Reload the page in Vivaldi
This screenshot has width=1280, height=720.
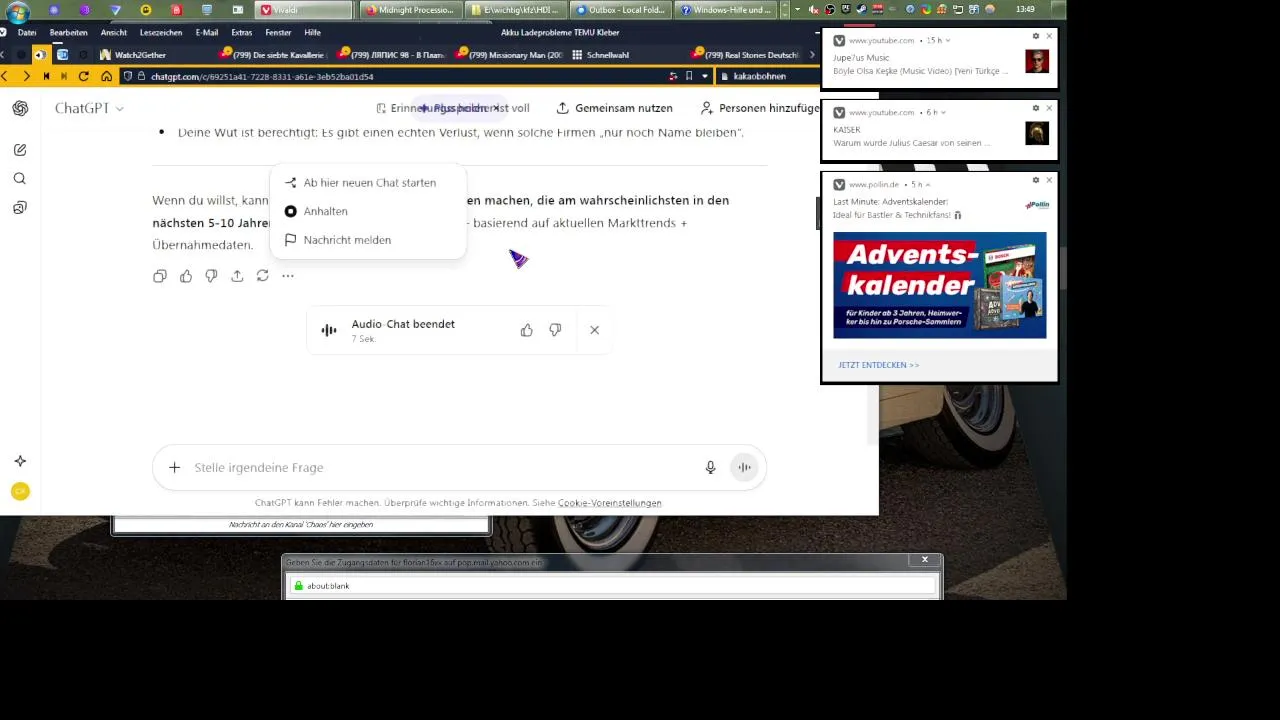tap(84, 76)
